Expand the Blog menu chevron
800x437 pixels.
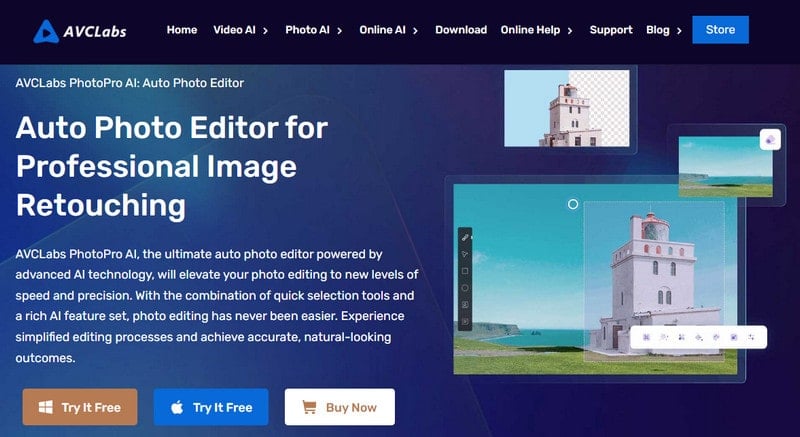click(679, 31)
